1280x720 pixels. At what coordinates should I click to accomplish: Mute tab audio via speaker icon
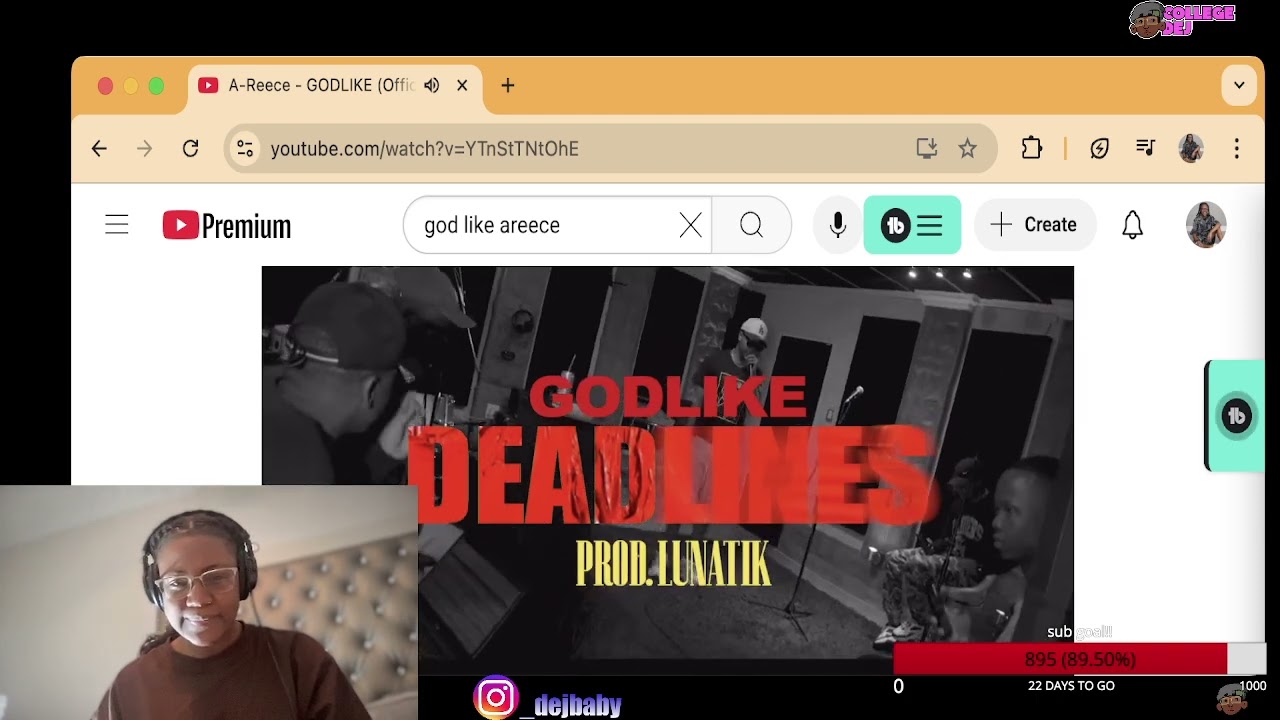432,86
